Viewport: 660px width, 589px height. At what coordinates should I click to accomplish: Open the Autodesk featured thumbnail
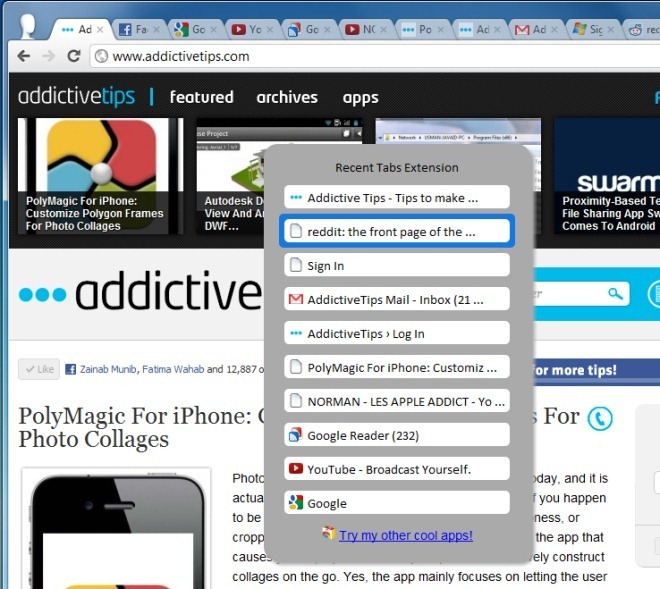[x=230, y=176]
